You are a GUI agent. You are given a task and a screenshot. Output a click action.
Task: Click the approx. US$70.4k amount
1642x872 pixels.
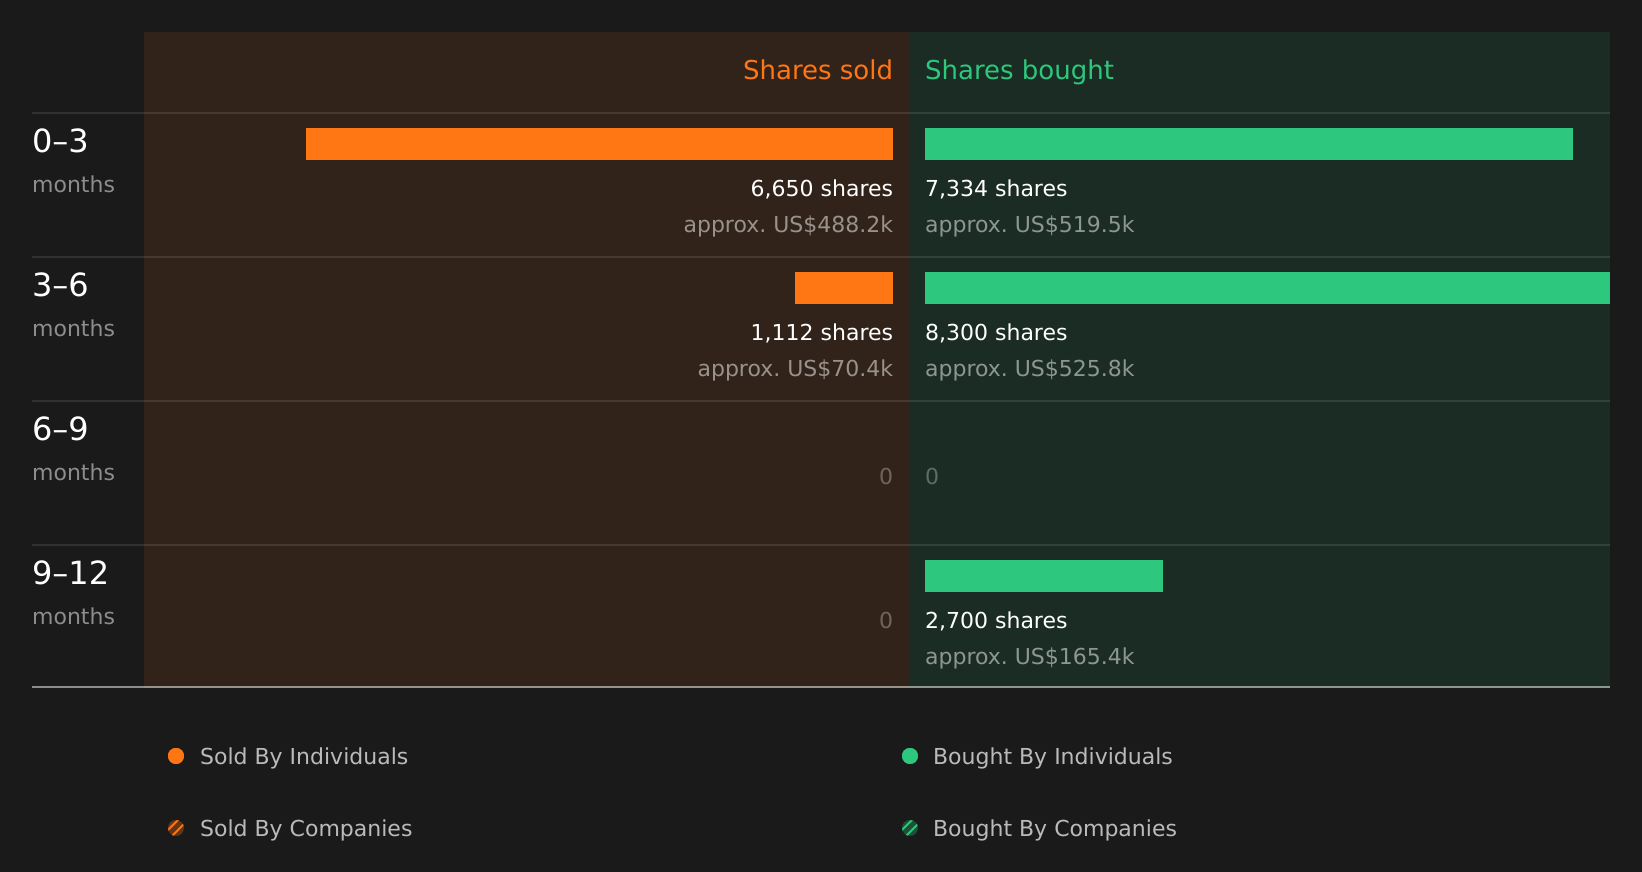(x=795, y=369)
